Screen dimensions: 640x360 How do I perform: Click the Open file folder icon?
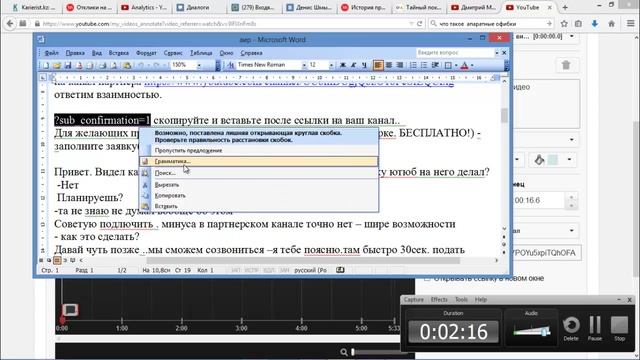tap(57, 65)
